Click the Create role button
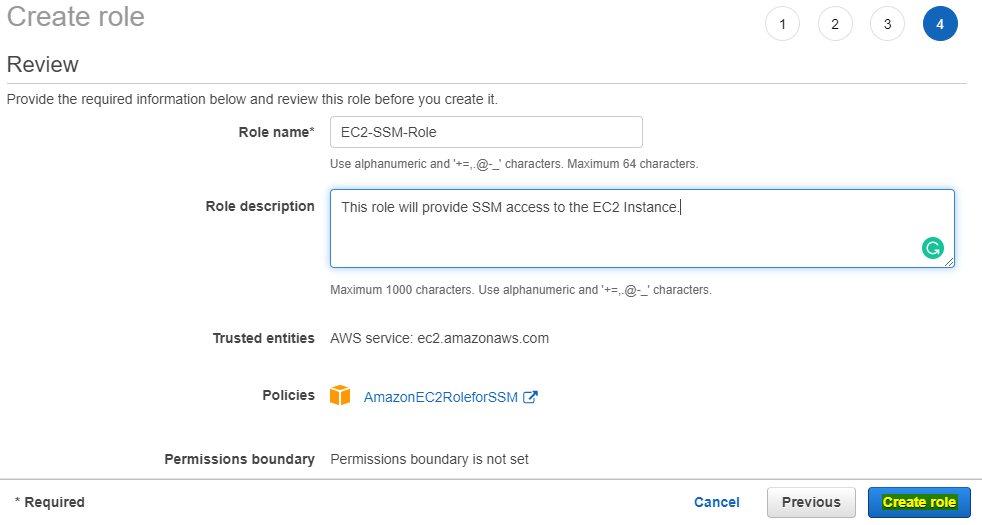Image resolution: width=982 pixels, height=525 pixels. pos(919,502)
